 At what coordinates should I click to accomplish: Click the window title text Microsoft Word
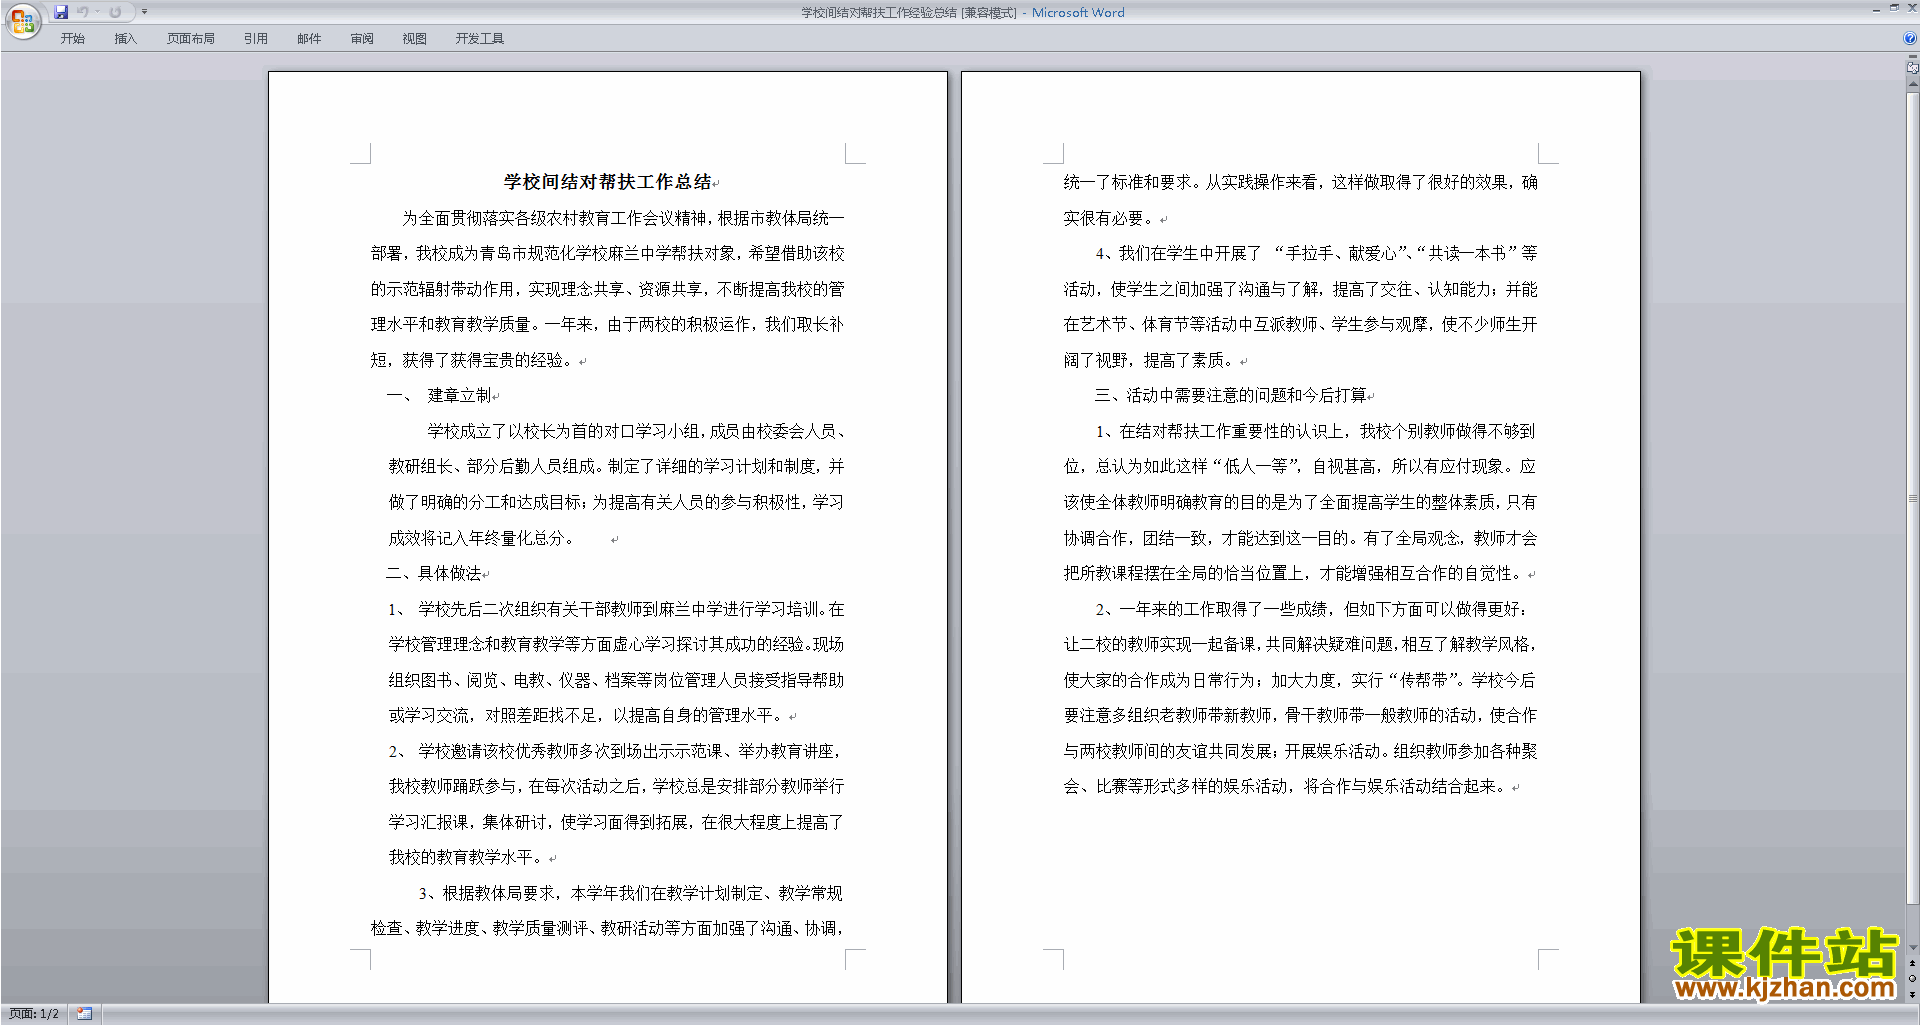pos(1078,13)
